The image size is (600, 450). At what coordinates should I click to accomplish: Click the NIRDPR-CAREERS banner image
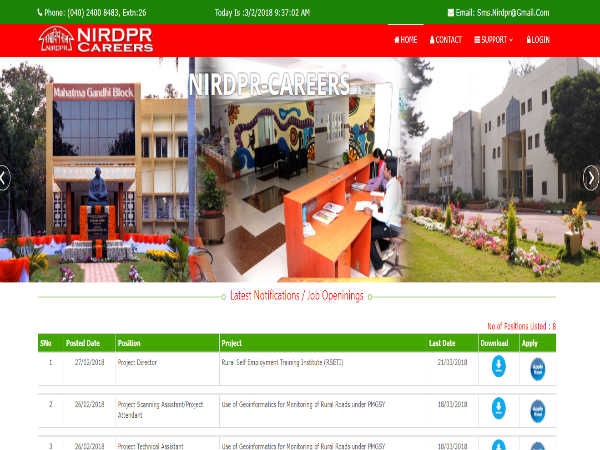300,170
